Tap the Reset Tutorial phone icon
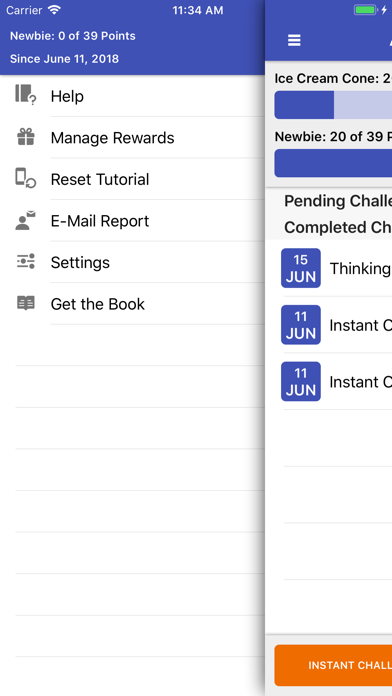This screenshot has width=392, height=696. pyautogui.click(x=26, y=178)
